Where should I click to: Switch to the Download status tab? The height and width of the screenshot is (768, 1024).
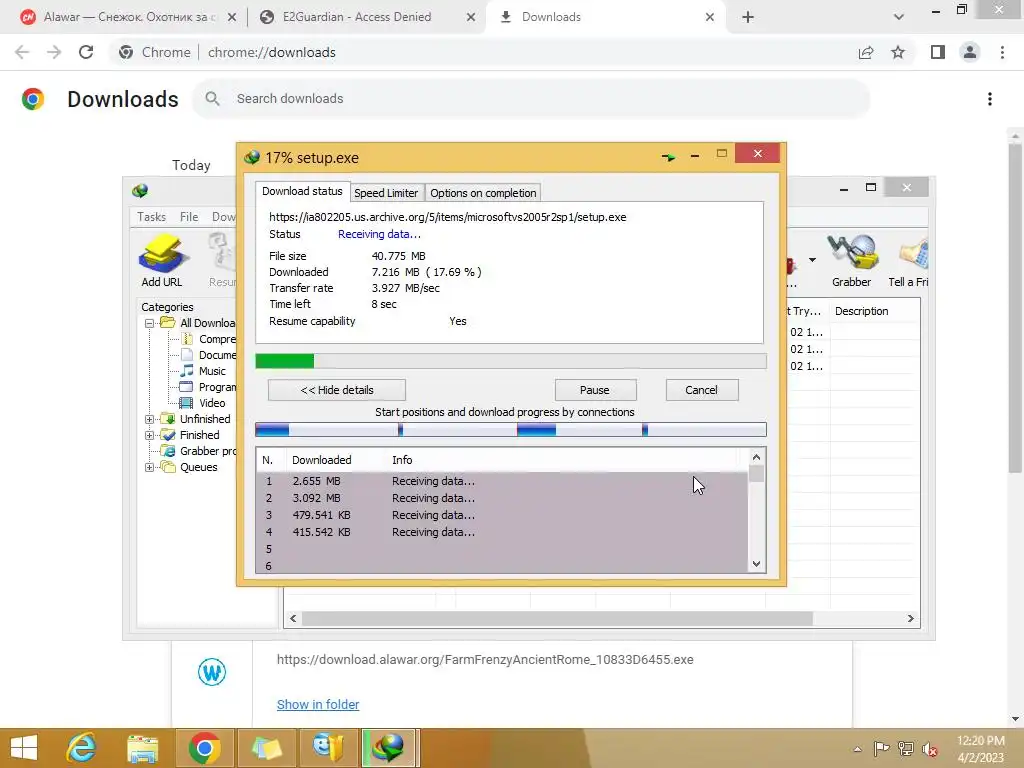pyautogui.click(x=302, y=191)
